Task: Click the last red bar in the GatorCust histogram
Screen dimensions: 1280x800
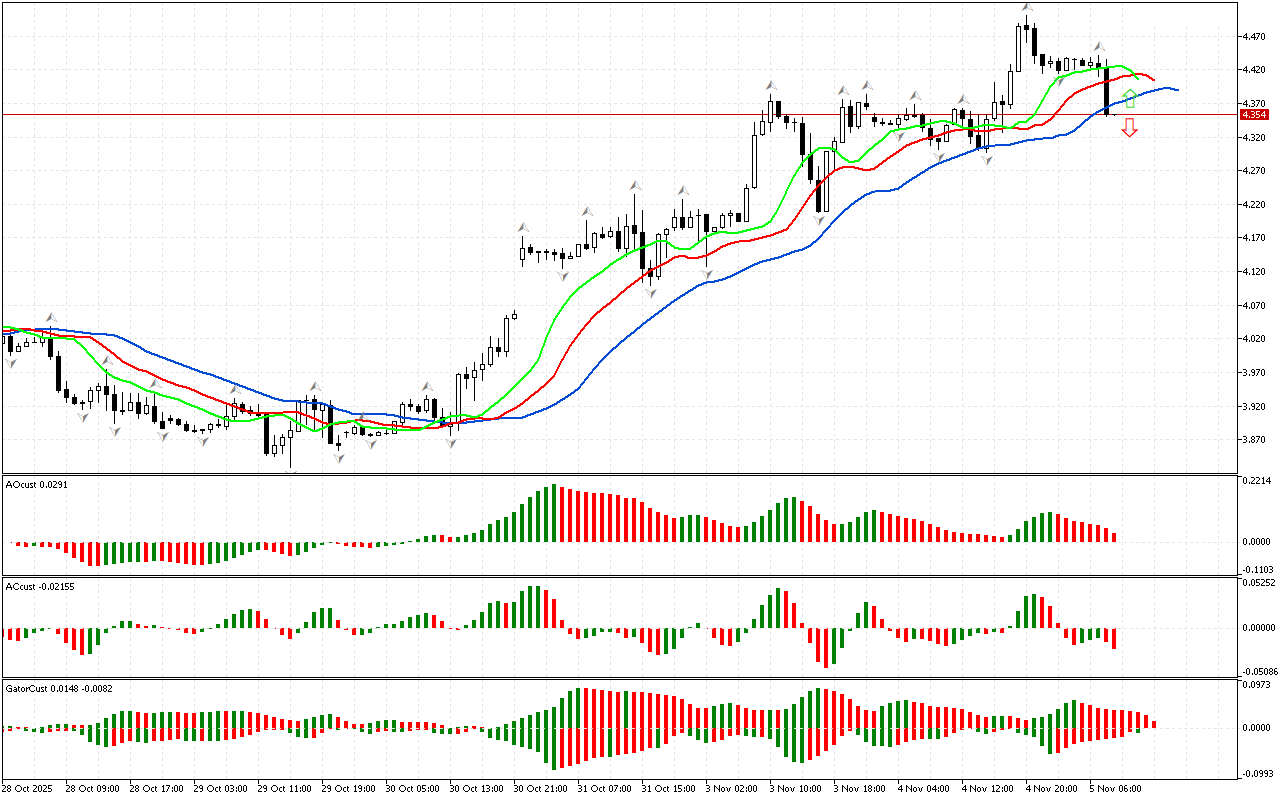Action: tap(1154, 724)
